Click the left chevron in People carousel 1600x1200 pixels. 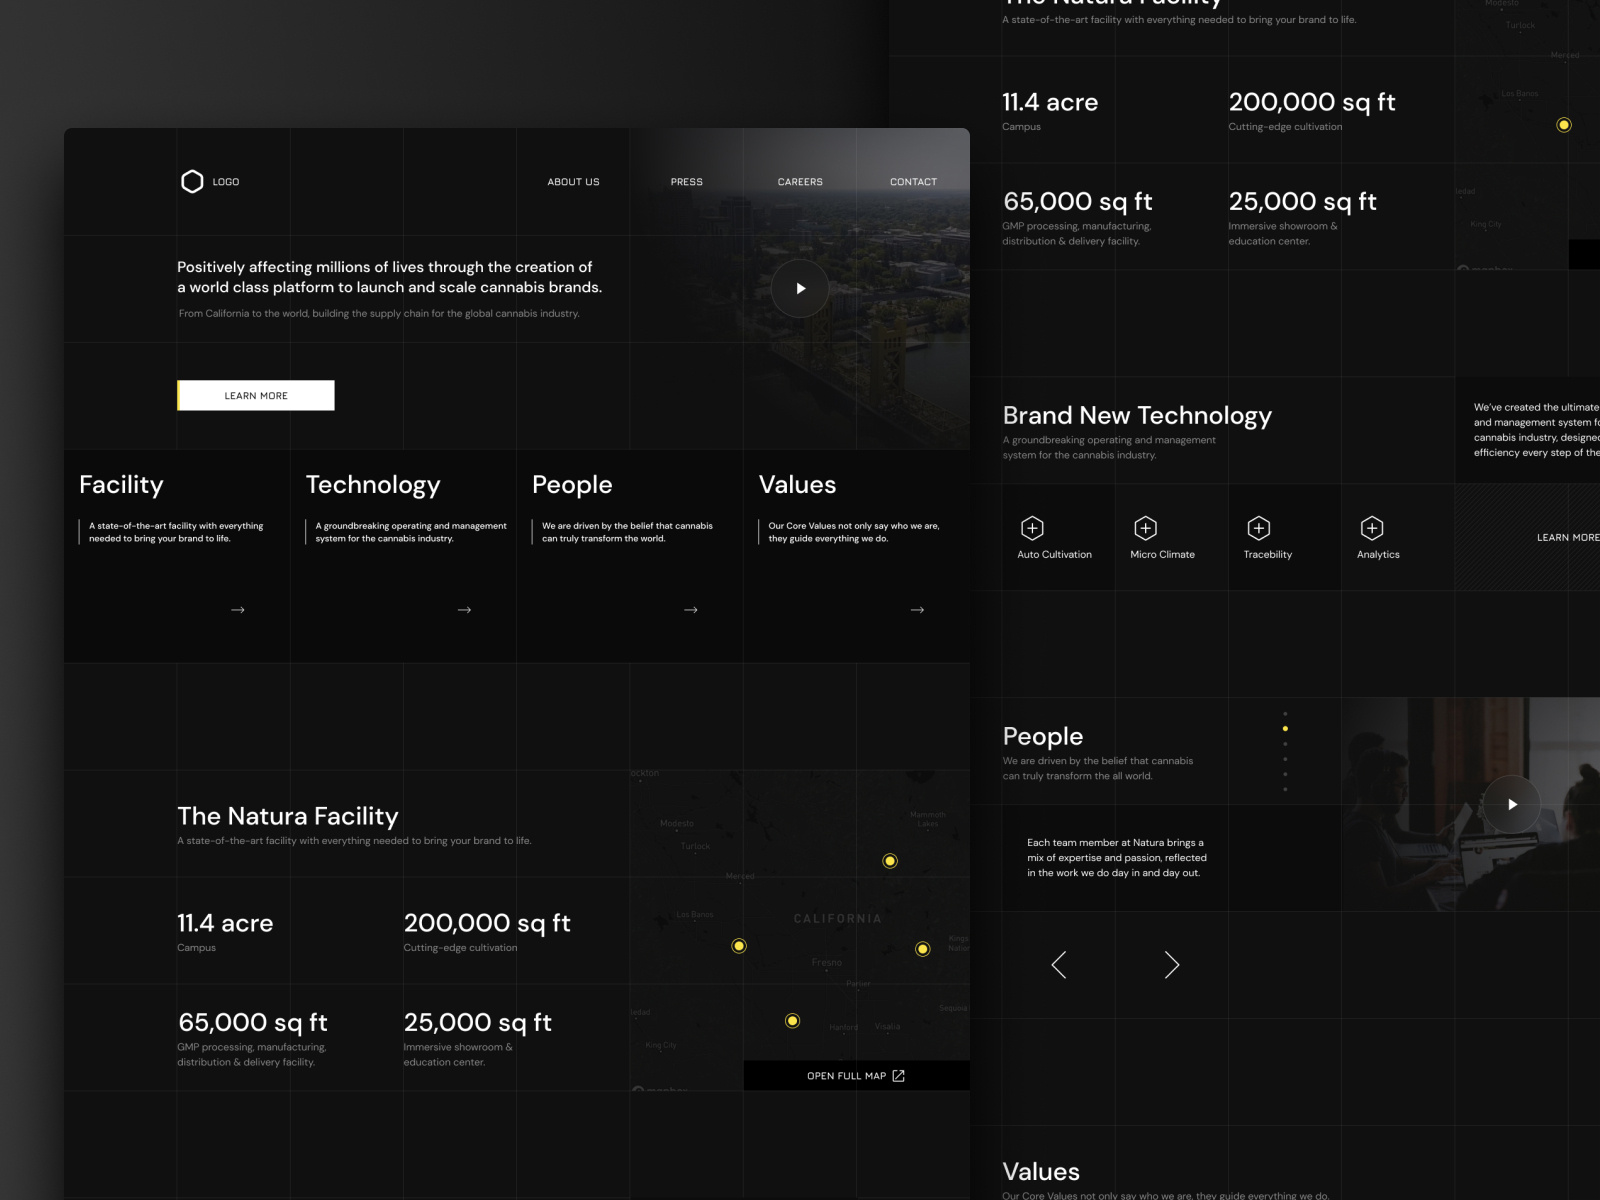[1057, 964]
